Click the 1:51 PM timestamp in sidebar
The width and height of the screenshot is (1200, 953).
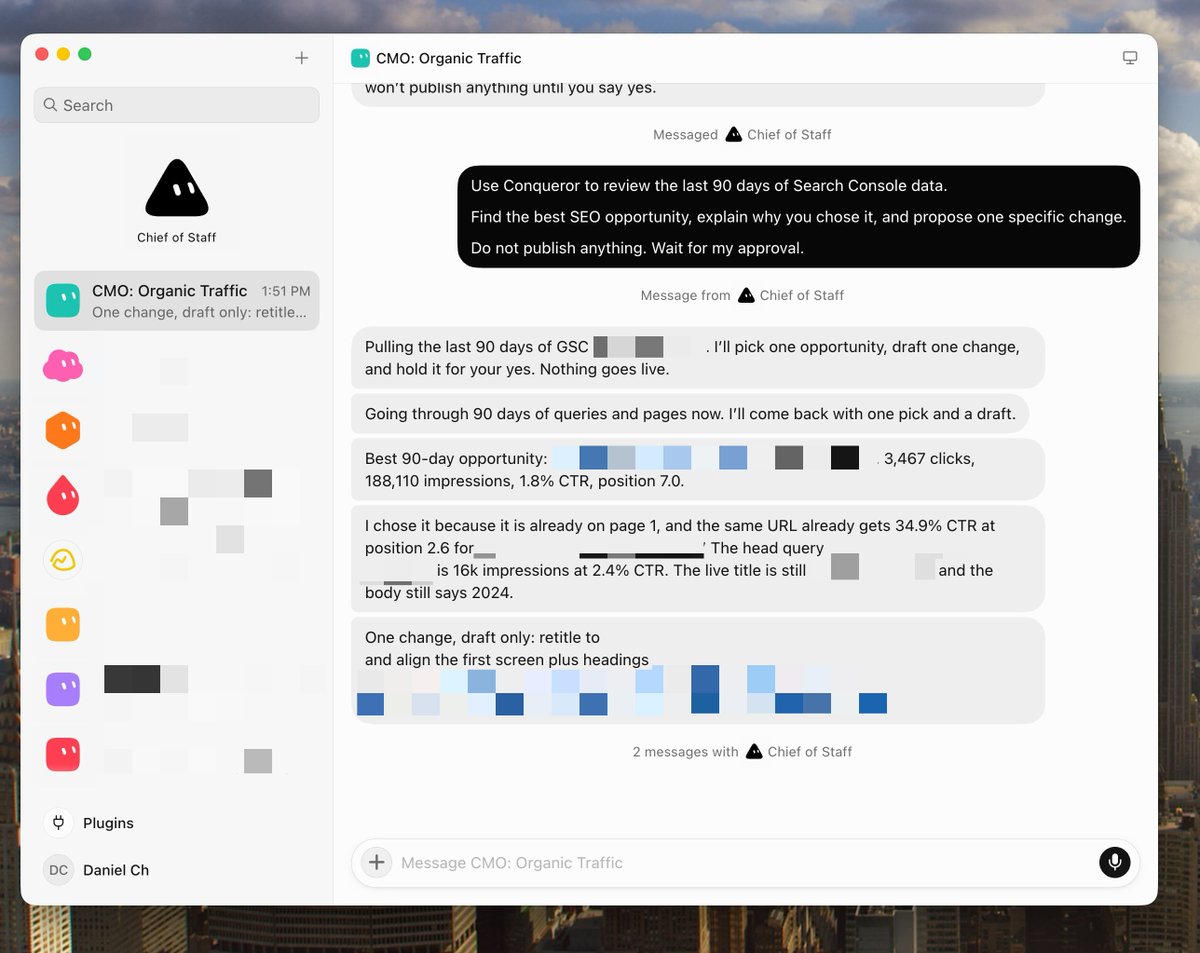point(286,291)
